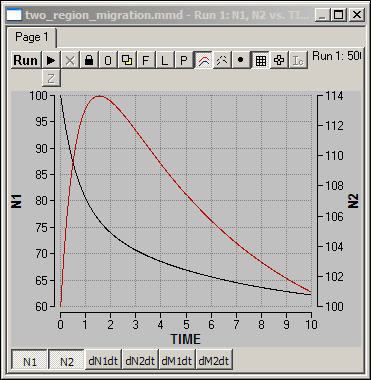Image resolution: width=371 pixels, height=380 pixels.
Task: Click the X cancel run icon
Action: 70,60
